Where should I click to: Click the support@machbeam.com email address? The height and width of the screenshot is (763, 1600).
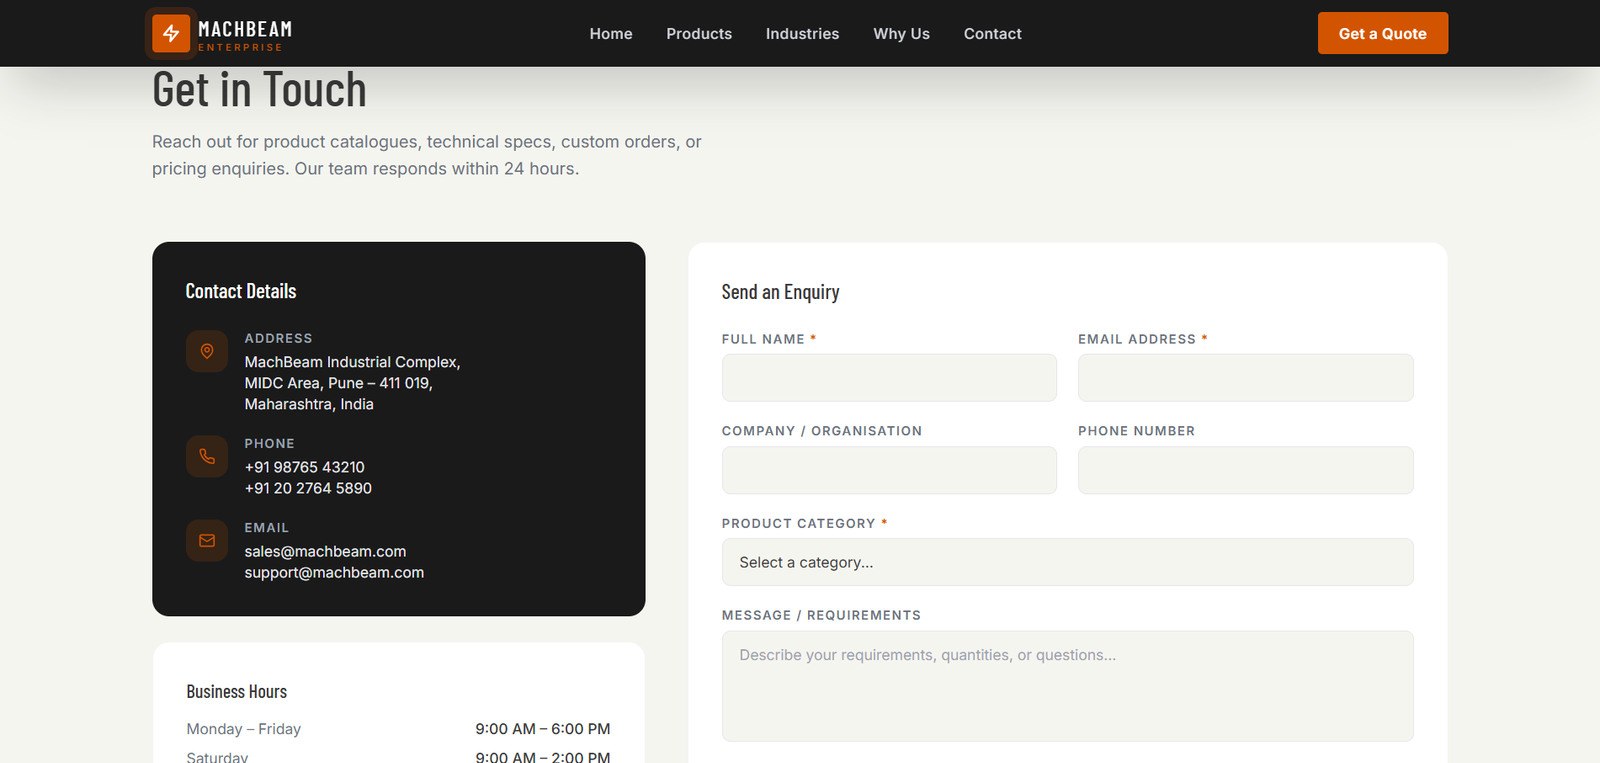click(x=334, y=572)
